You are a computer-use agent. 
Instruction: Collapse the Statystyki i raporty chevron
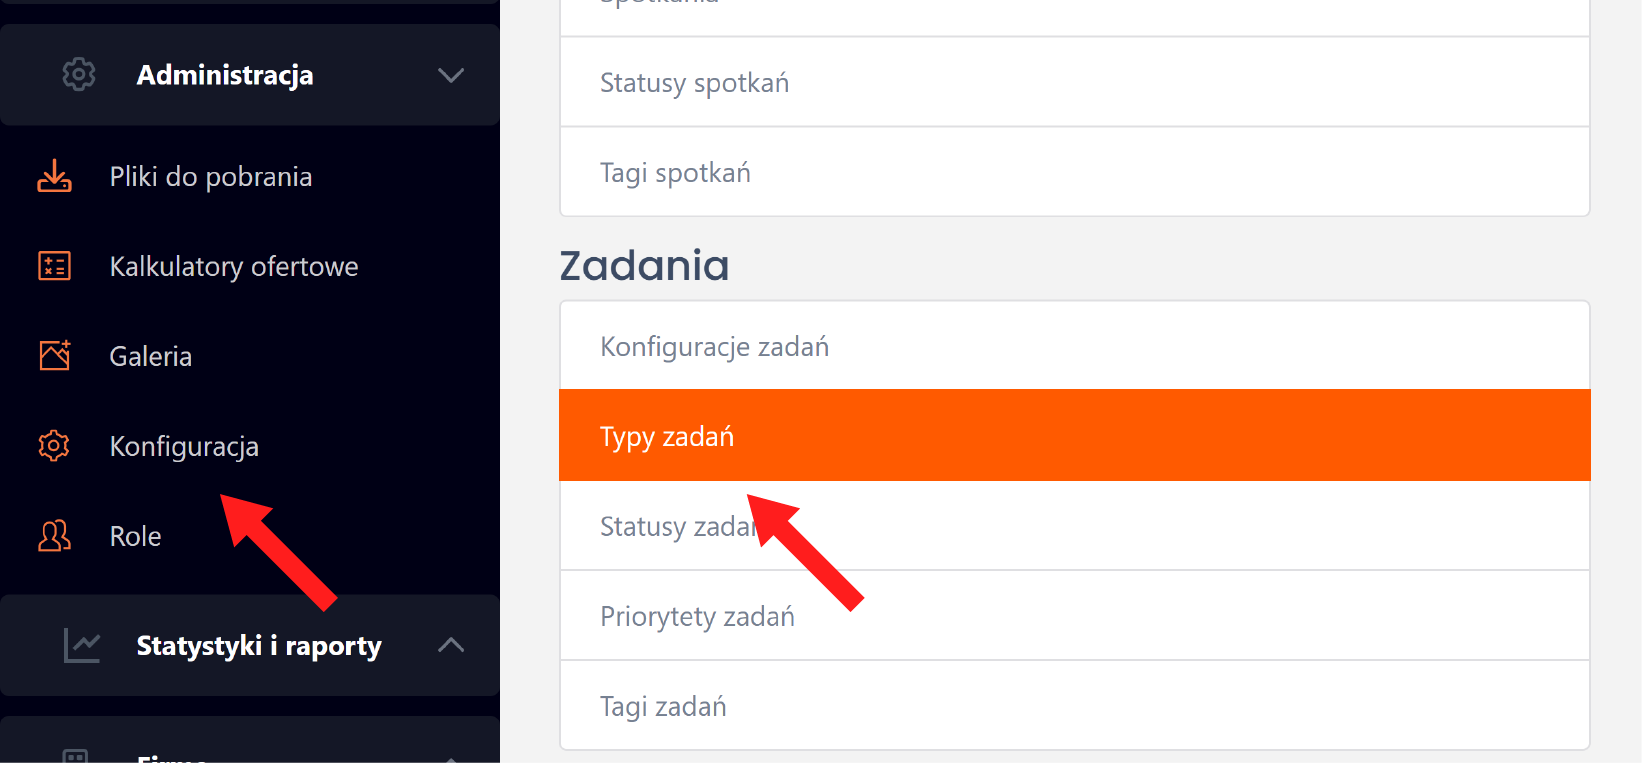(451, 646)
